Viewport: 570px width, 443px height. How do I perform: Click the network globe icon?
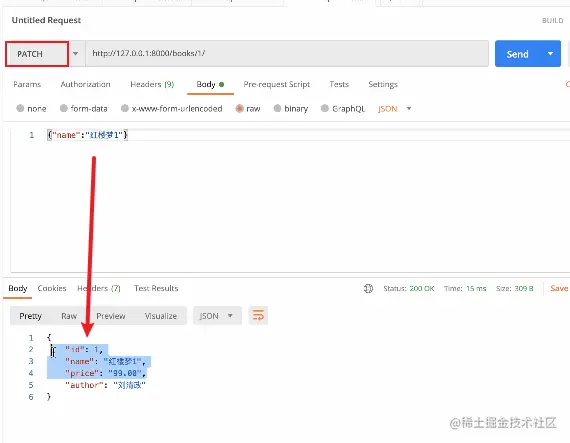[x=368, y=289]
